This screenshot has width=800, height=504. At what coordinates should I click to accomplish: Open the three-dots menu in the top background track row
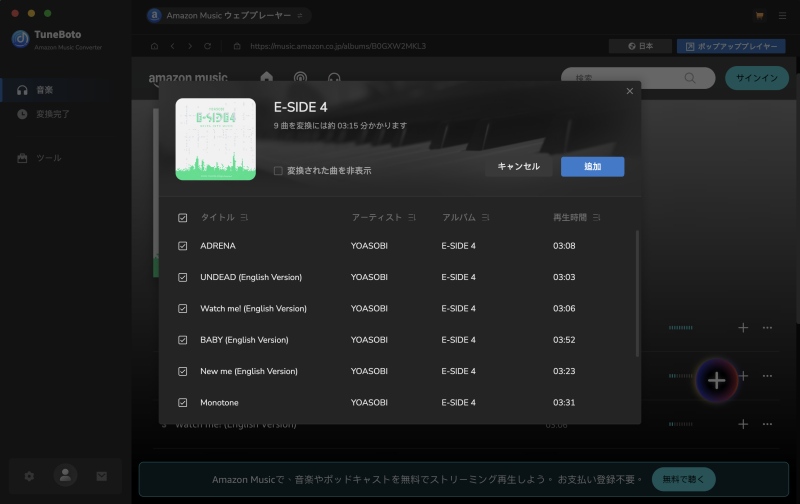tap(767, 327)
